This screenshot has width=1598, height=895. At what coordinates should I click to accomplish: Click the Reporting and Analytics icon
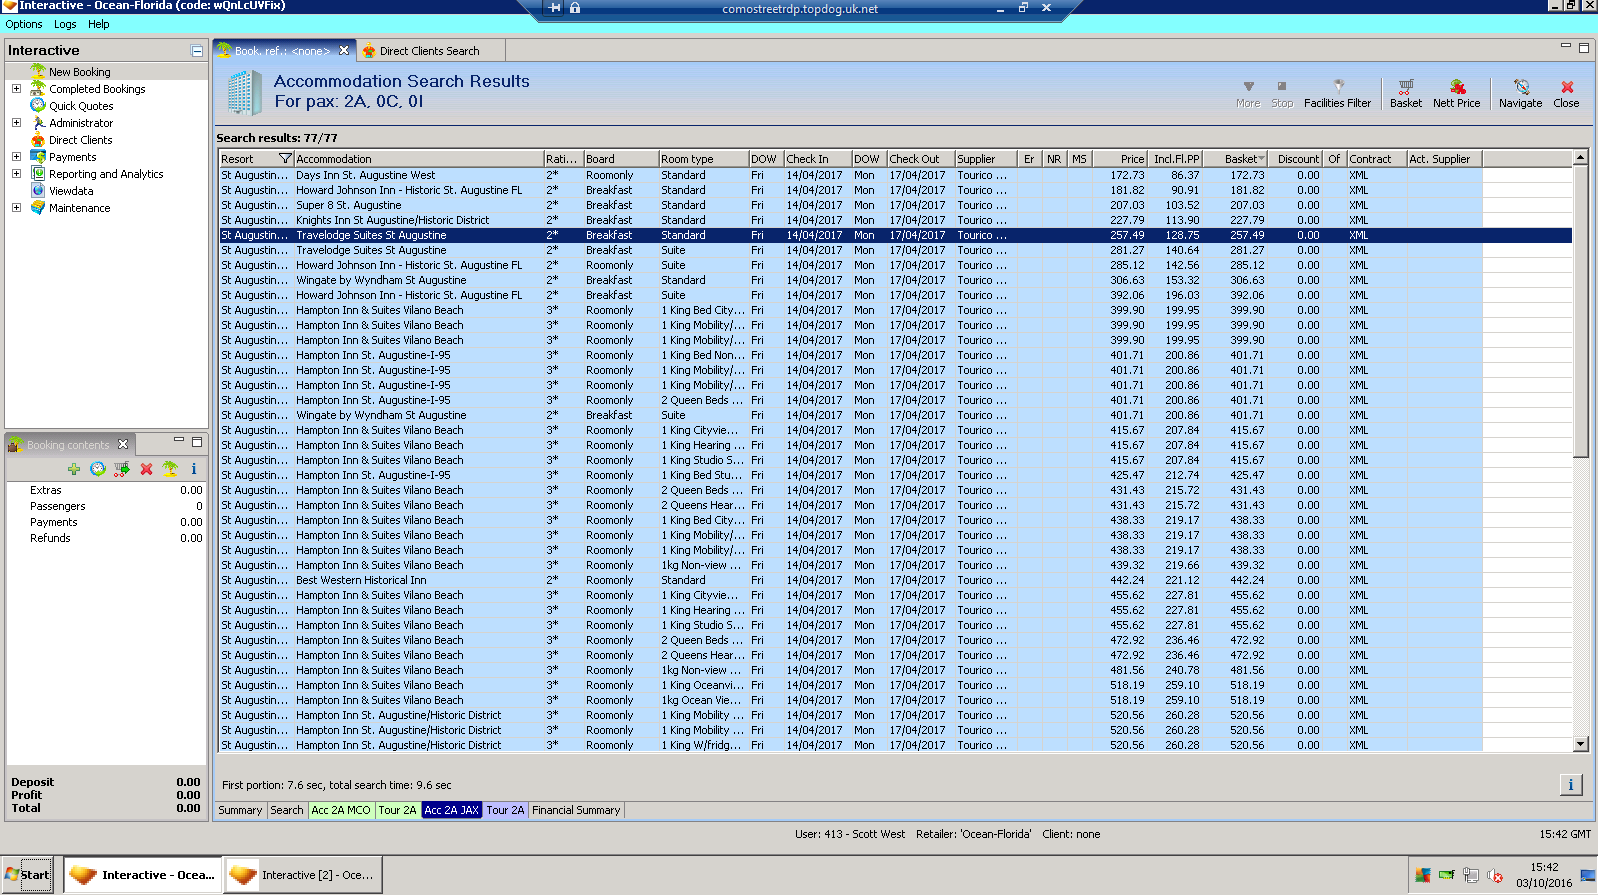[x=38, y=173]
